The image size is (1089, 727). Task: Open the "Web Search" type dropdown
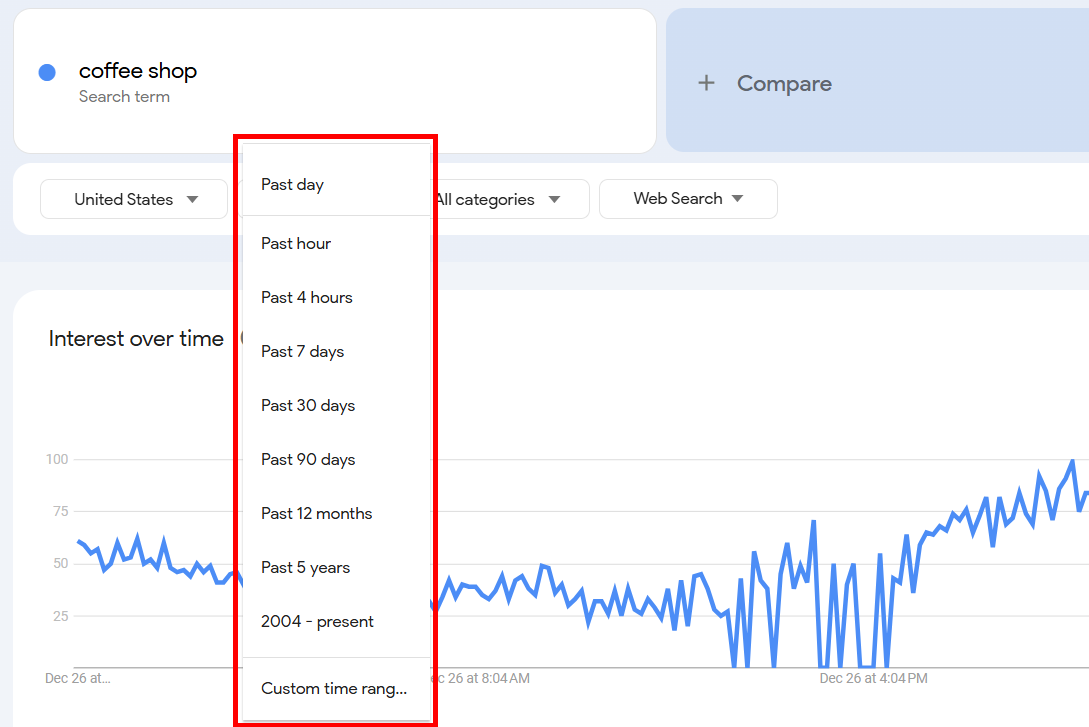point(688,199)
